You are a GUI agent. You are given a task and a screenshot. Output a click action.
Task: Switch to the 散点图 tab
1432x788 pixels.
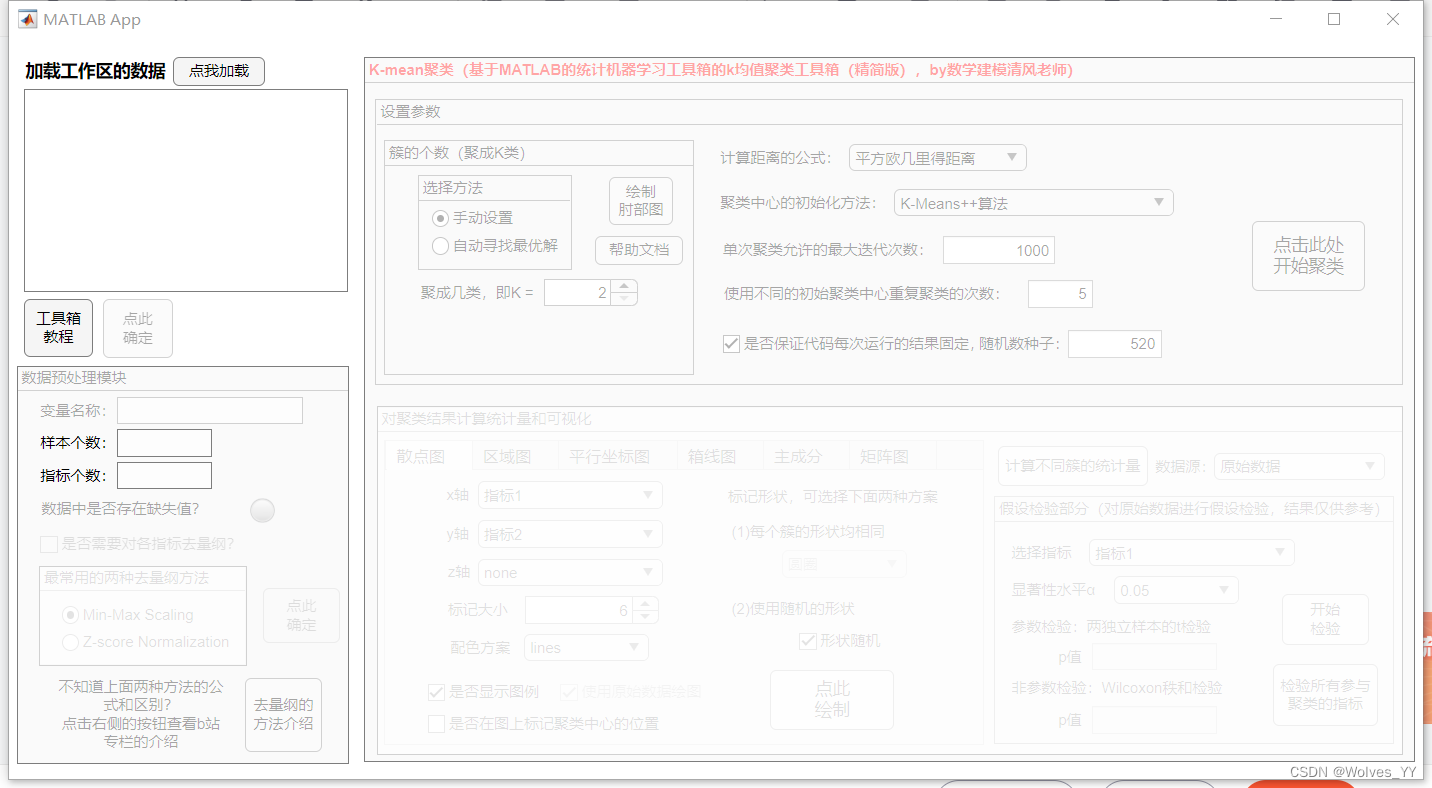[421, 456]
